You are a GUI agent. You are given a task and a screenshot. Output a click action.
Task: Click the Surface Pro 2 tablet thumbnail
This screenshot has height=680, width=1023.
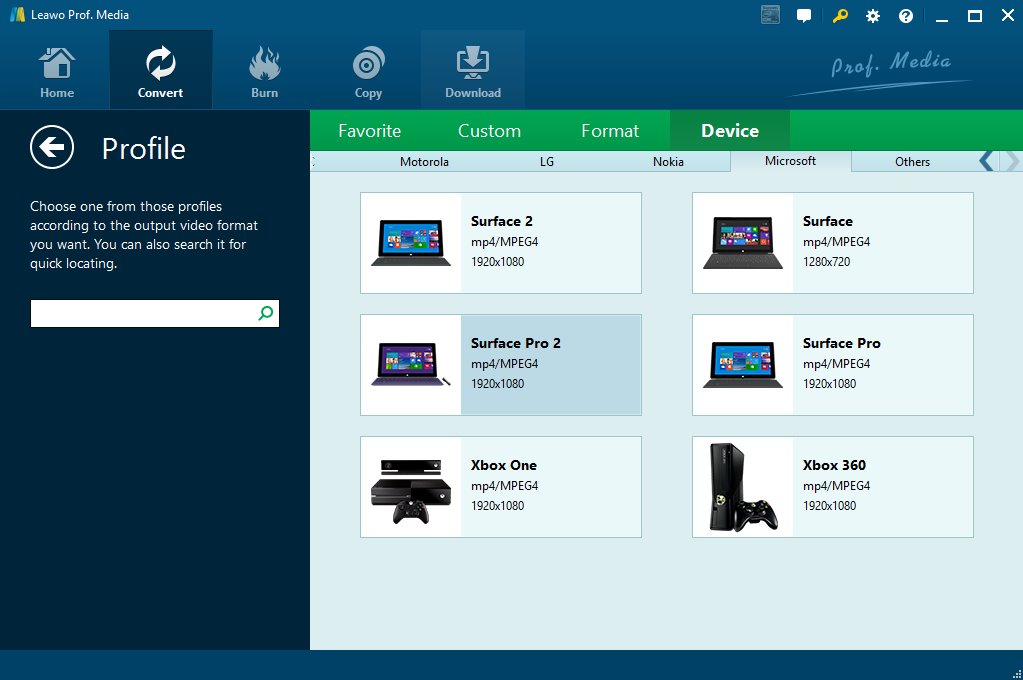pos(411,364)
